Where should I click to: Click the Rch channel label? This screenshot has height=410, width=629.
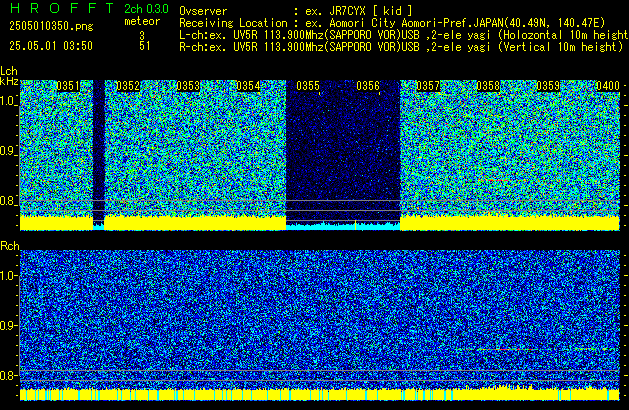(10, 246)
